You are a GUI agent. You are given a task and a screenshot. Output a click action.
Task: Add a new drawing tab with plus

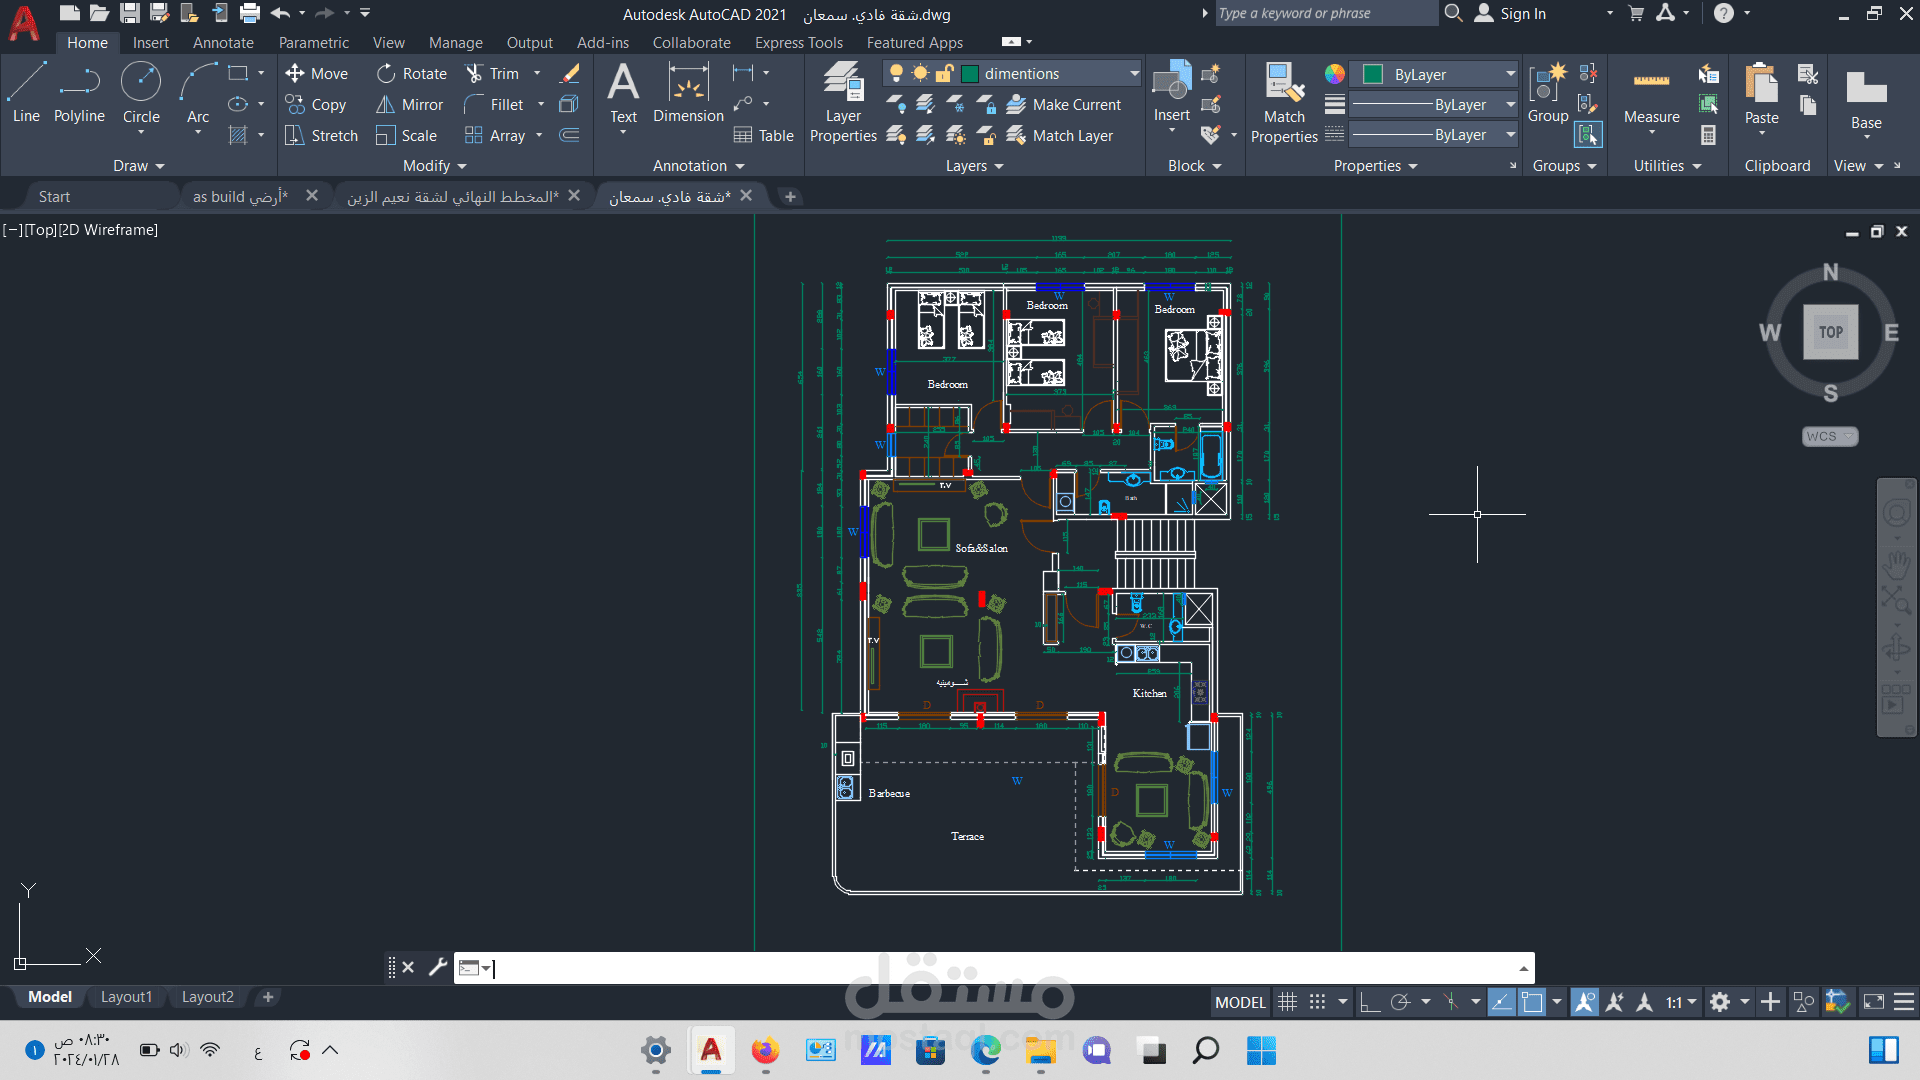coord(790,196)
